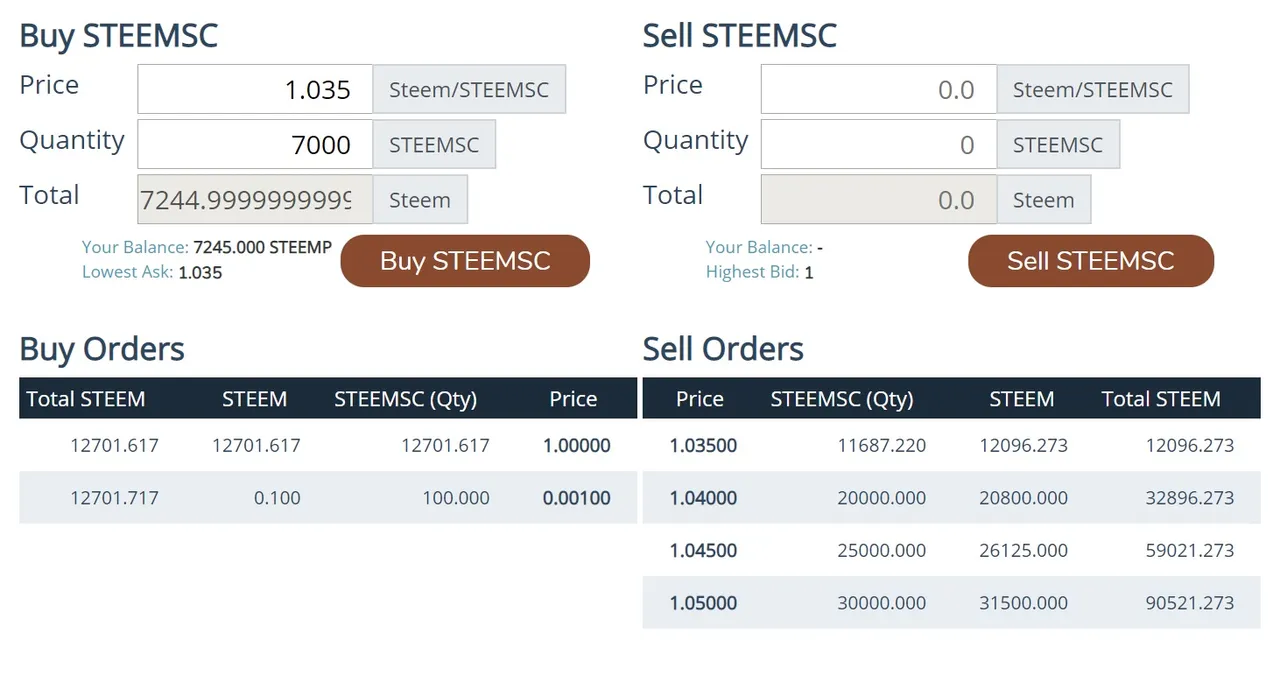Image resolution: width=1280 pixels, height=683 pixels.
Task: Select the 1.05000 sell order row
Action: tap(950, 603)
